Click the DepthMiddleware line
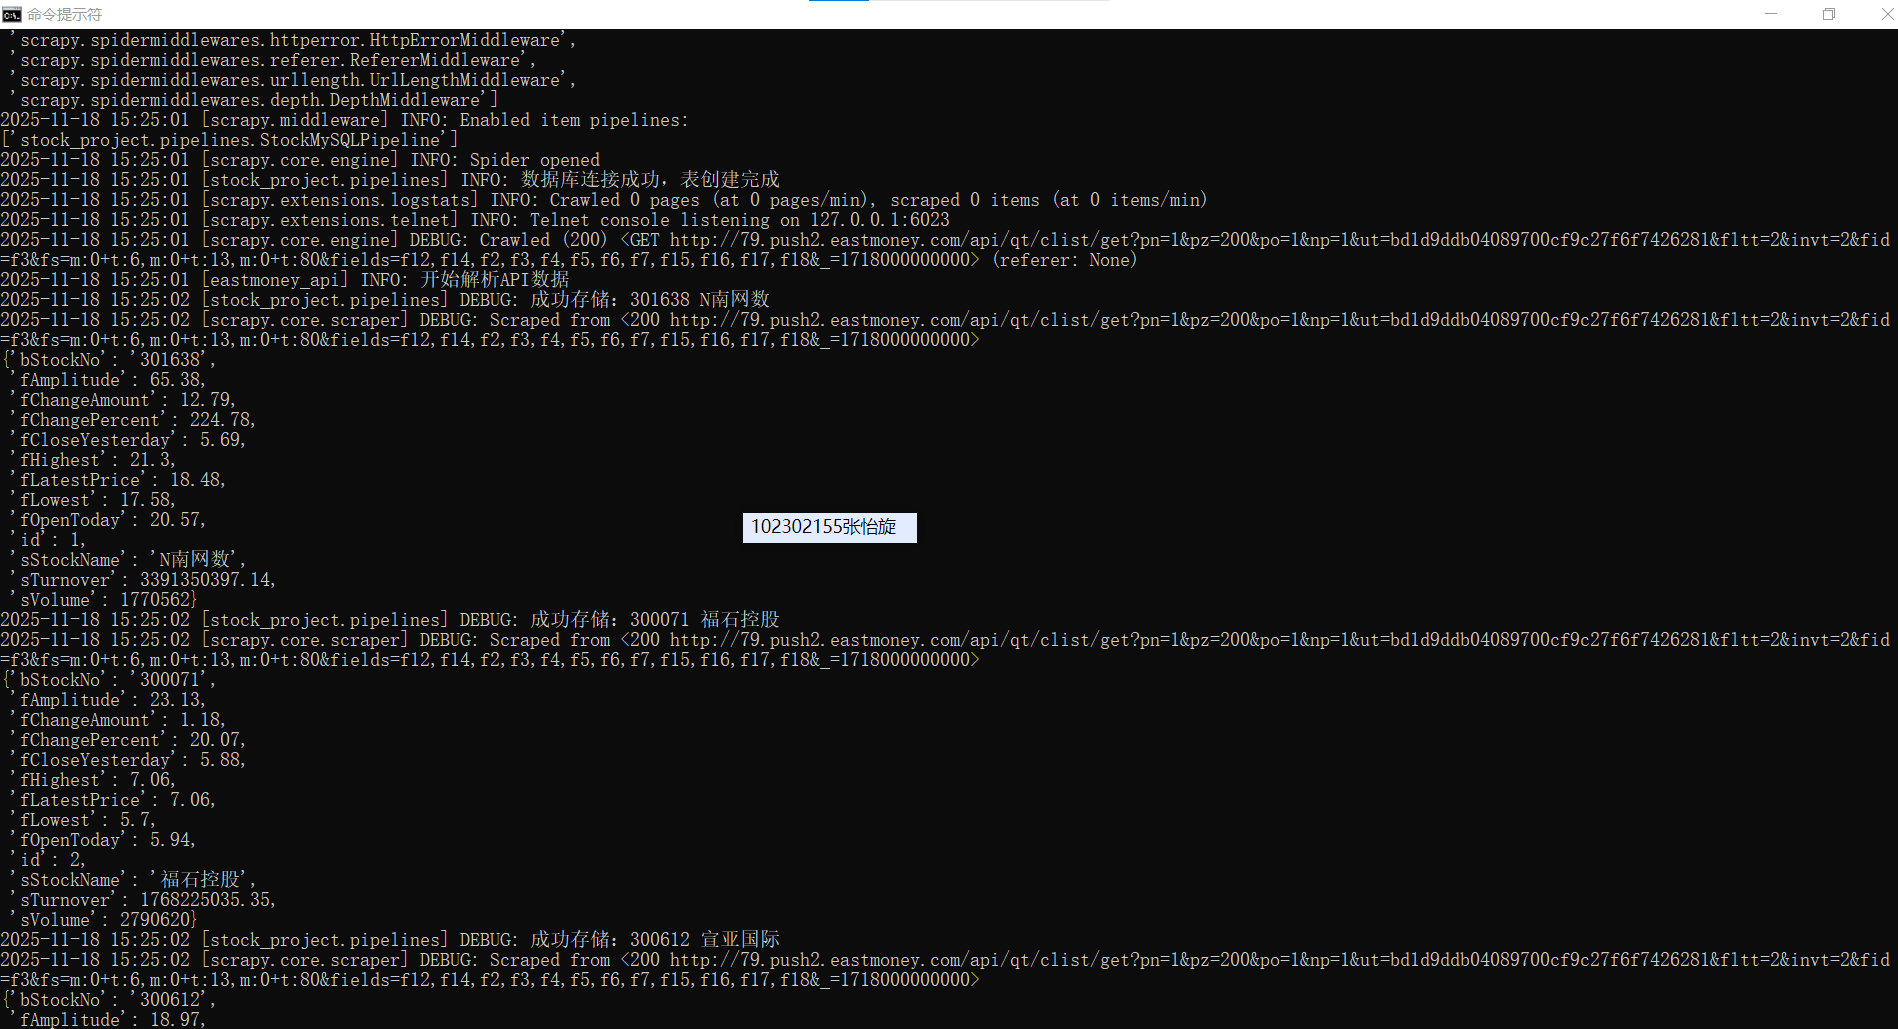 [254, 100]
